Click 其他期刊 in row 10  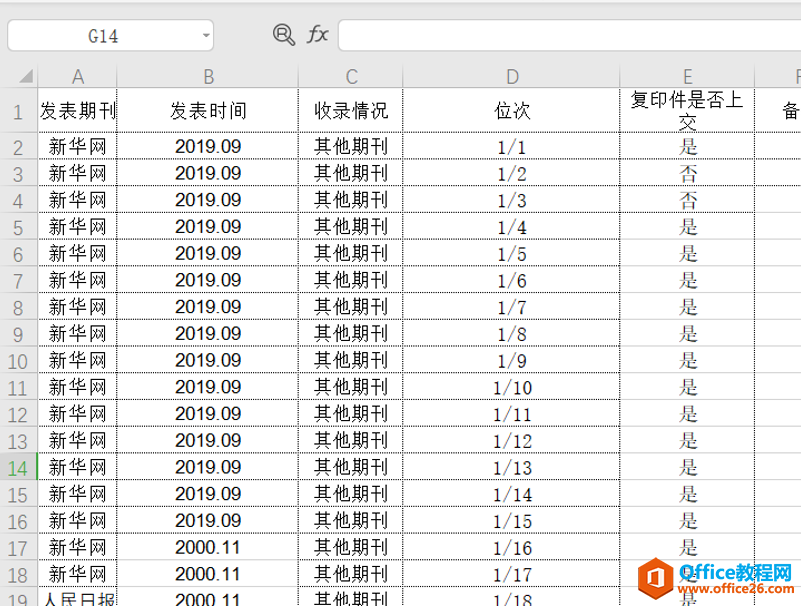(351, 360)
